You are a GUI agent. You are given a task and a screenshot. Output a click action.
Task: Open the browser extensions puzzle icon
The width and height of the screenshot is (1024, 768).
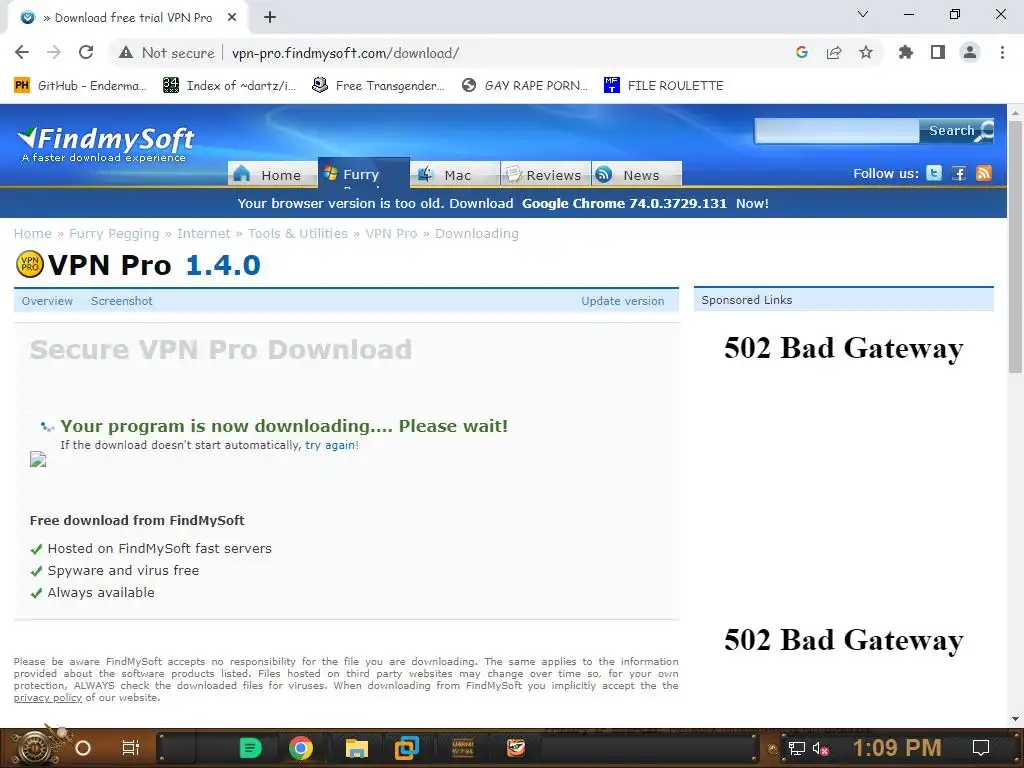905,52
